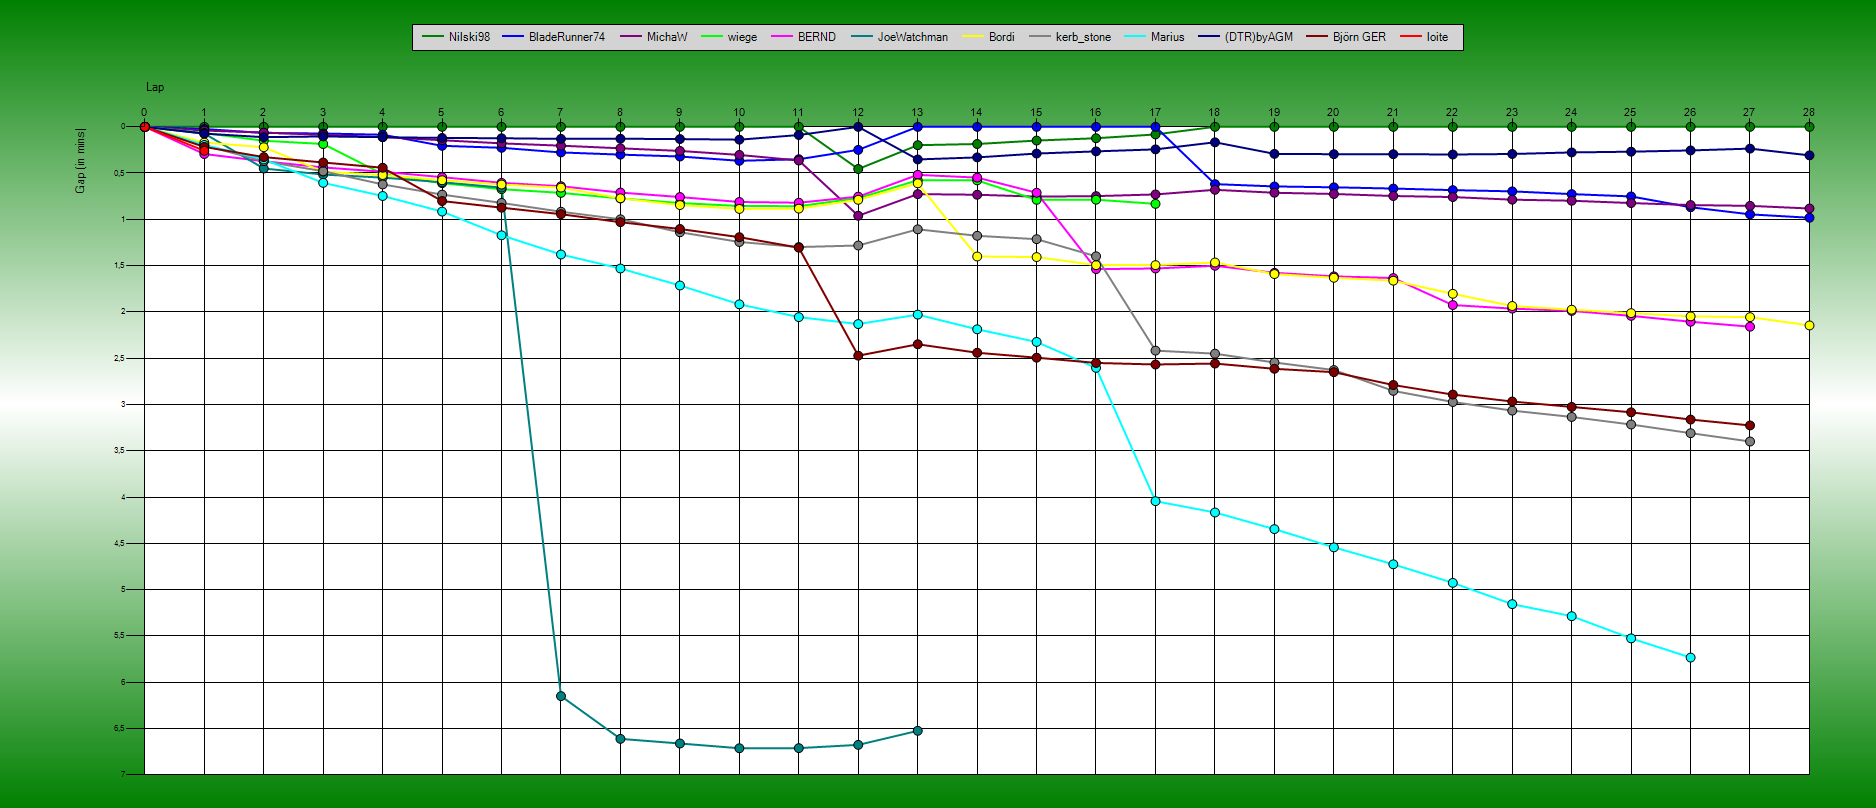The image size is (1876, 808).
Task: Click kerb_stone's gray point at lap 27
Action: pyautogui.click(x=1750, y=441)
